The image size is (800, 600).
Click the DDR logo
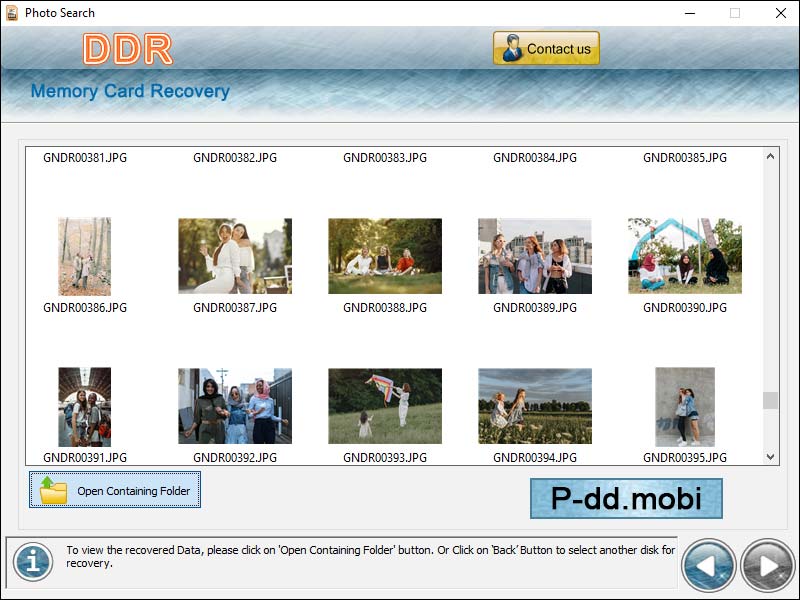tap(127, 47)
